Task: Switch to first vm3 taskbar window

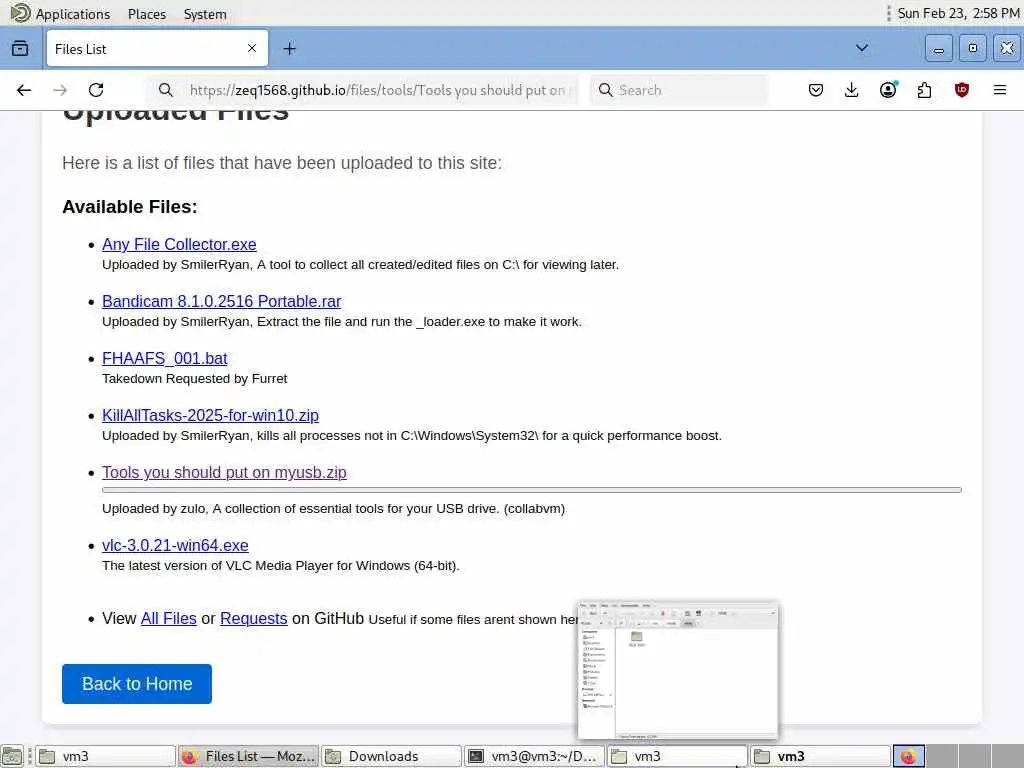Action: (105, 756)
